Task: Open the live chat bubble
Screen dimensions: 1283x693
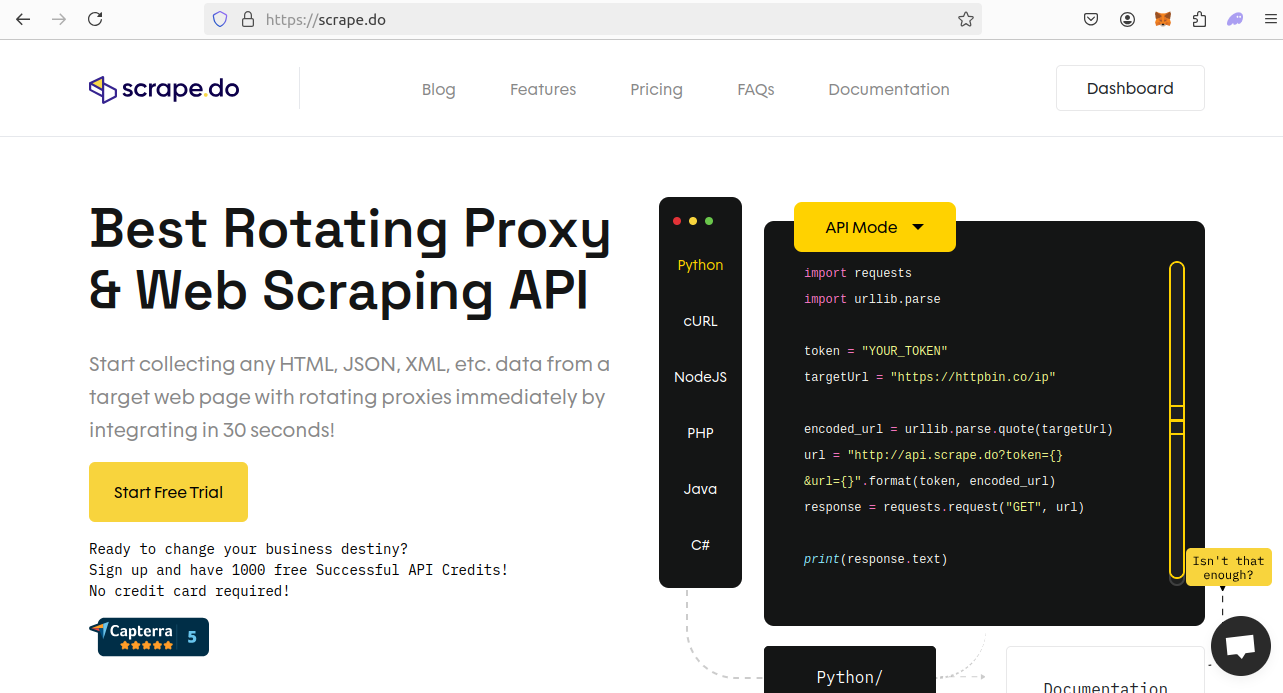Action: (1240, 645)
